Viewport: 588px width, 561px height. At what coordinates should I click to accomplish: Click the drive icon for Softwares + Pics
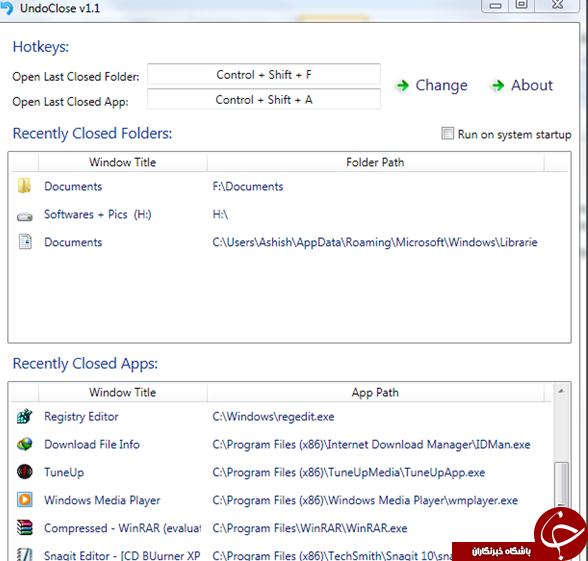pos(25,216)
